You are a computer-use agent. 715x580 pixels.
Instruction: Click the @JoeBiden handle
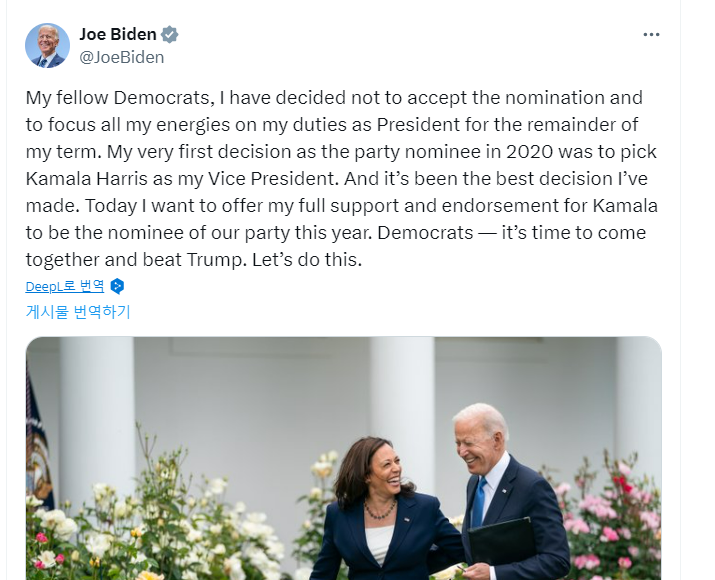[x=121, y=57]
